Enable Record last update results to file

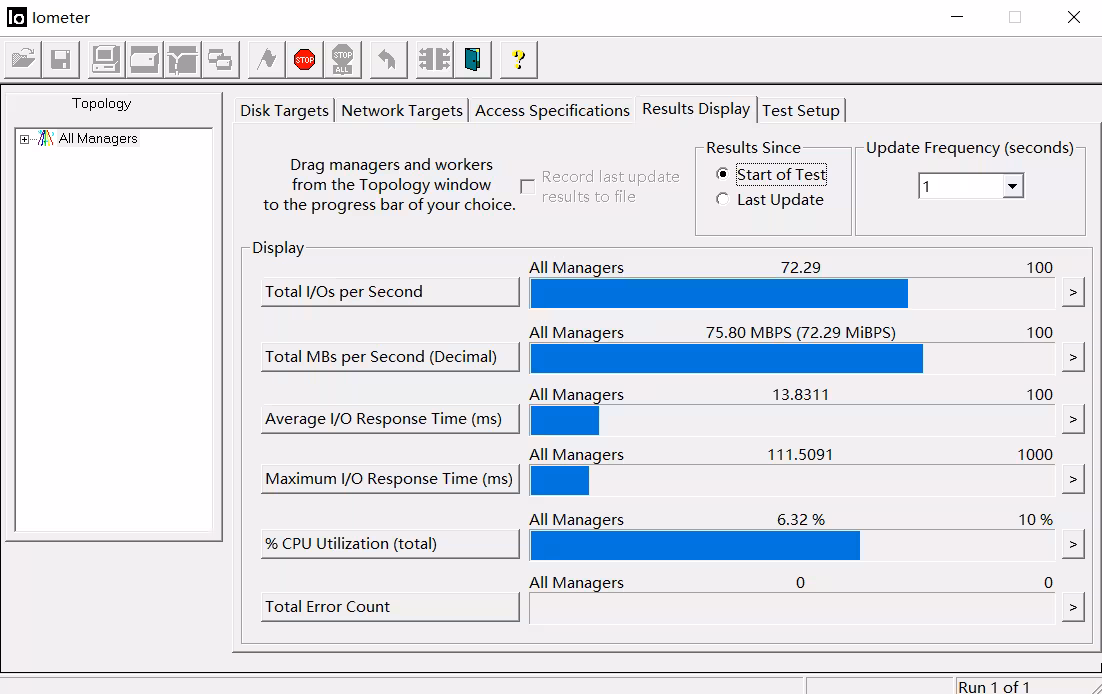tap(527, 186)
